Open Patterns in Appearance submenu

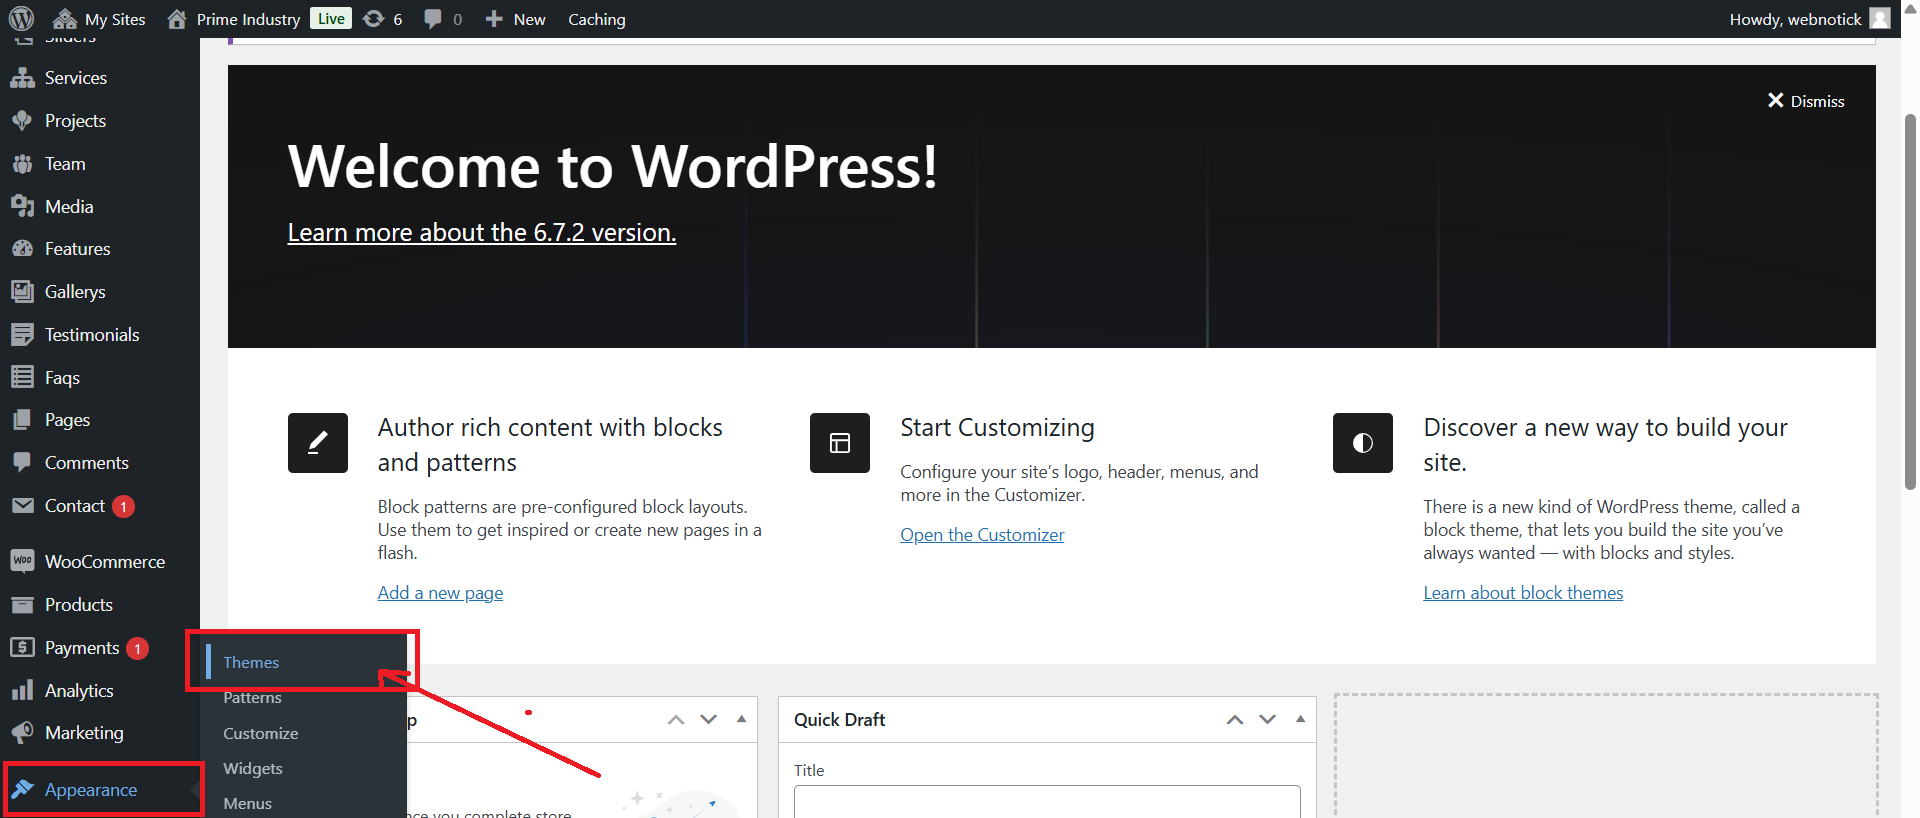[x=252, y=698]
